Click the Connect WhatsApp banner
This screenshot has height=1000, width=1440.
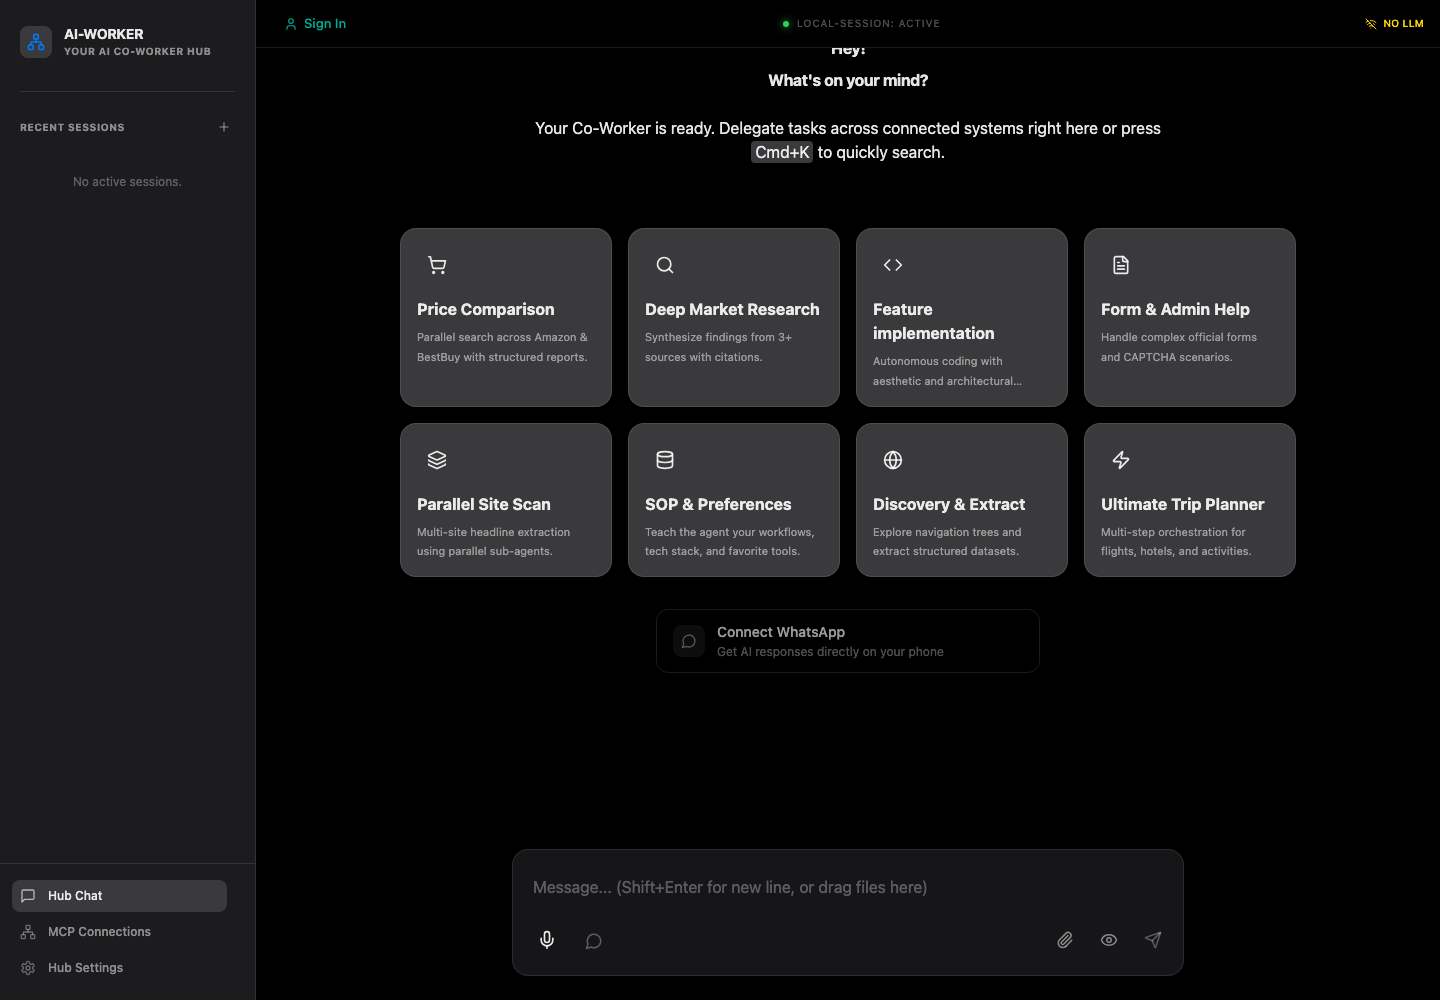tap(848, 641)
